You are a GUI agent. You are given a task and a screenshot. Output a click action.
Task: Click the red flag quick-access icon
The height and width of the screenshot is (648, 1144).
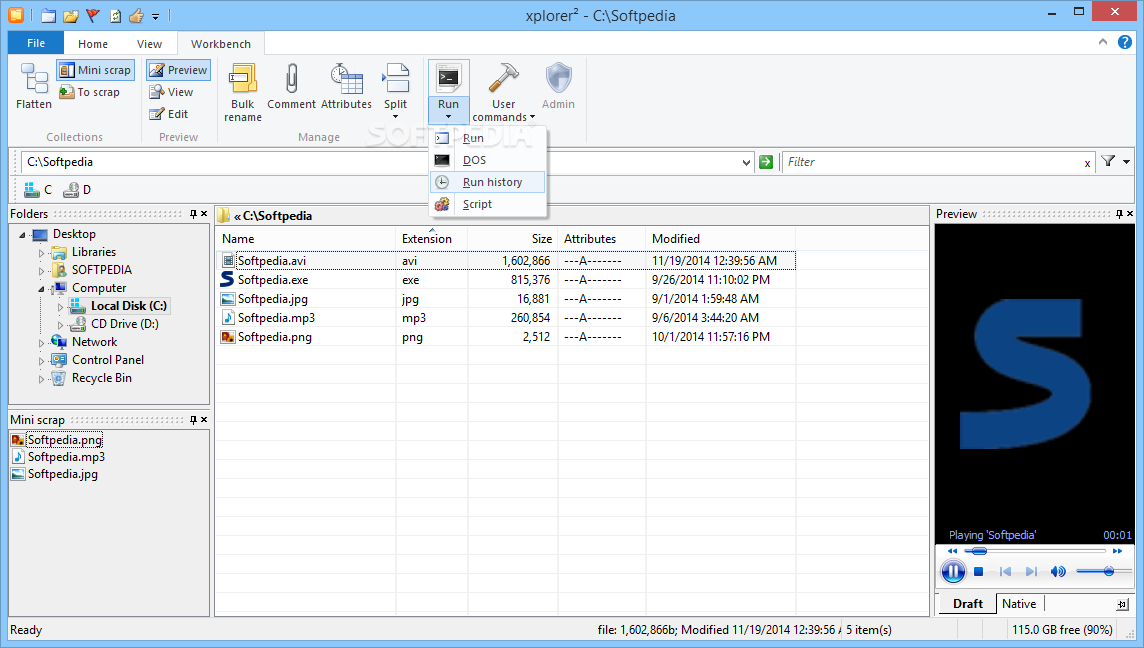tap(93, 15)
